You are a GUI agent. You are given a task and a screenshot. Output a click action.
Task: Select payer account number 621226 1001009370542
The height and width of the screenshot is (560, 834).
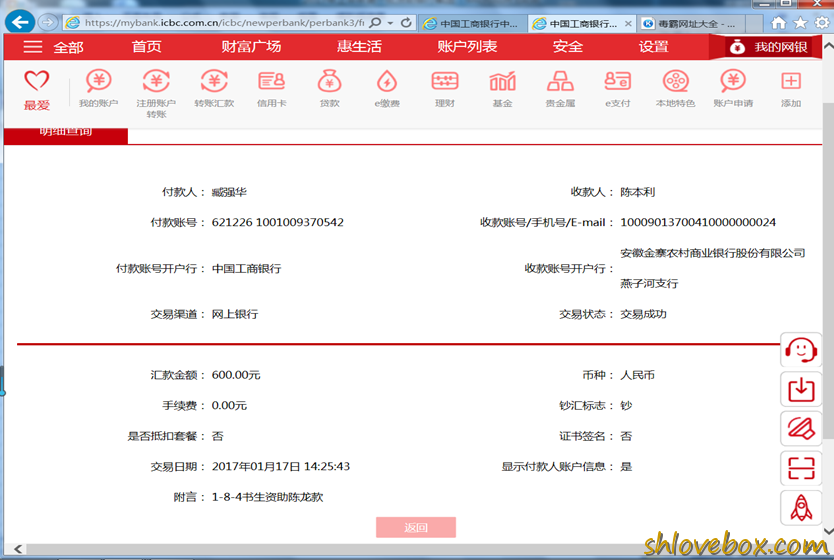278,222
